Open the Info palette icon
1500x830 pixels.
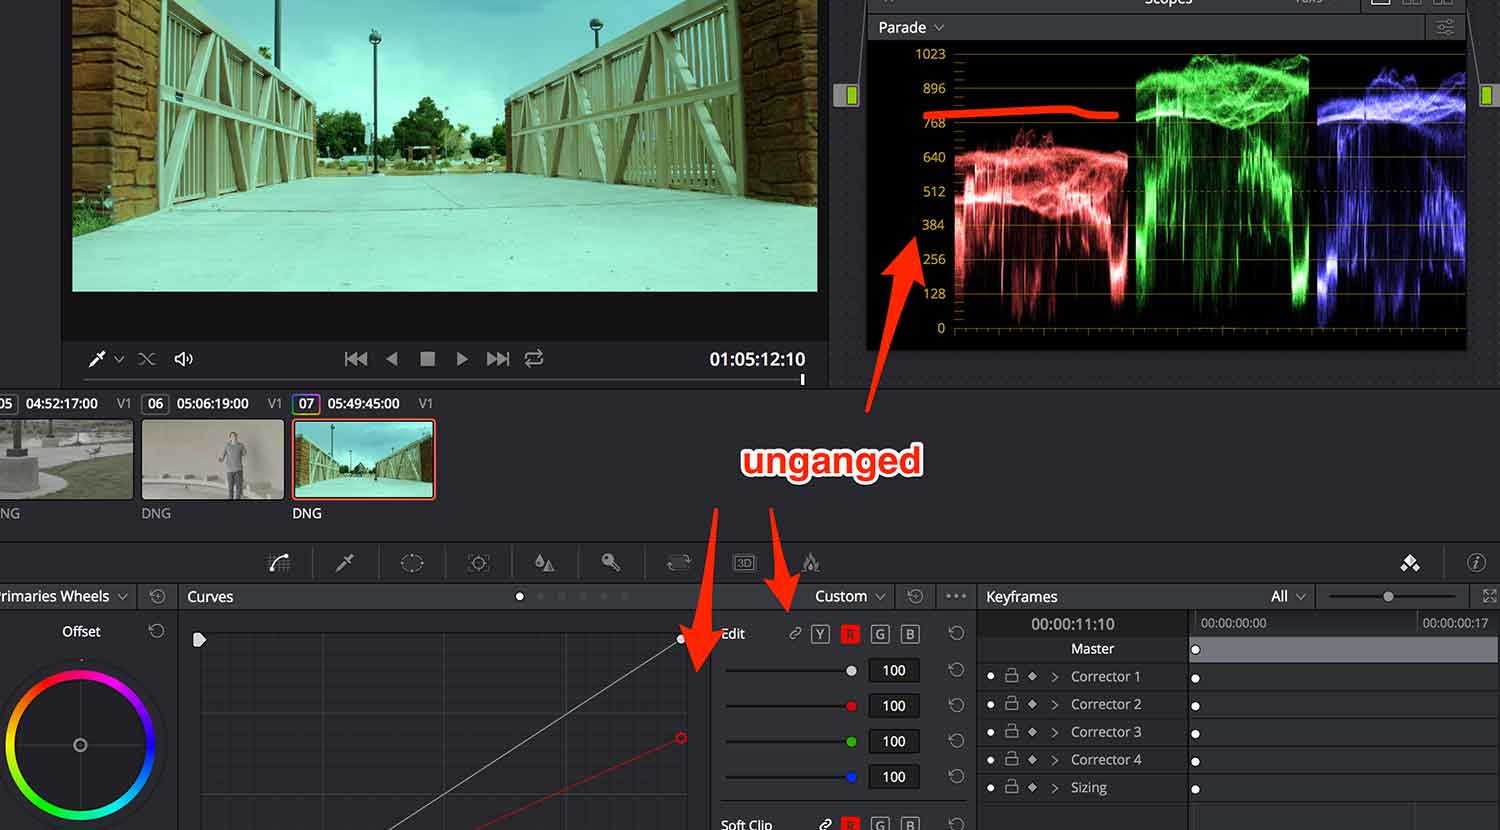tap(1476, 563)
